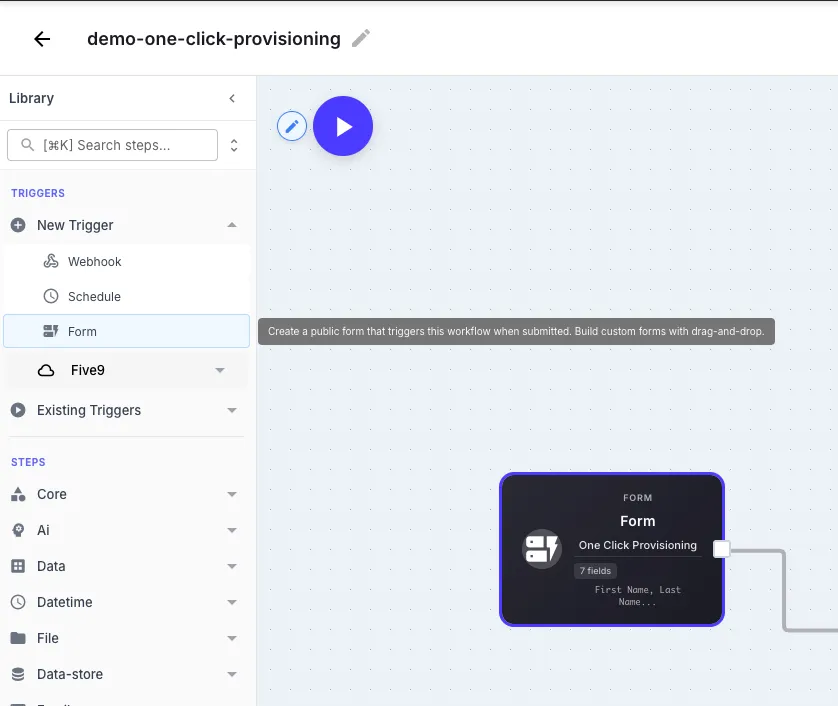This screenshot has width=838, height=706.
Task: Rename the workflow via the title pencil
Action: (361, 37)
